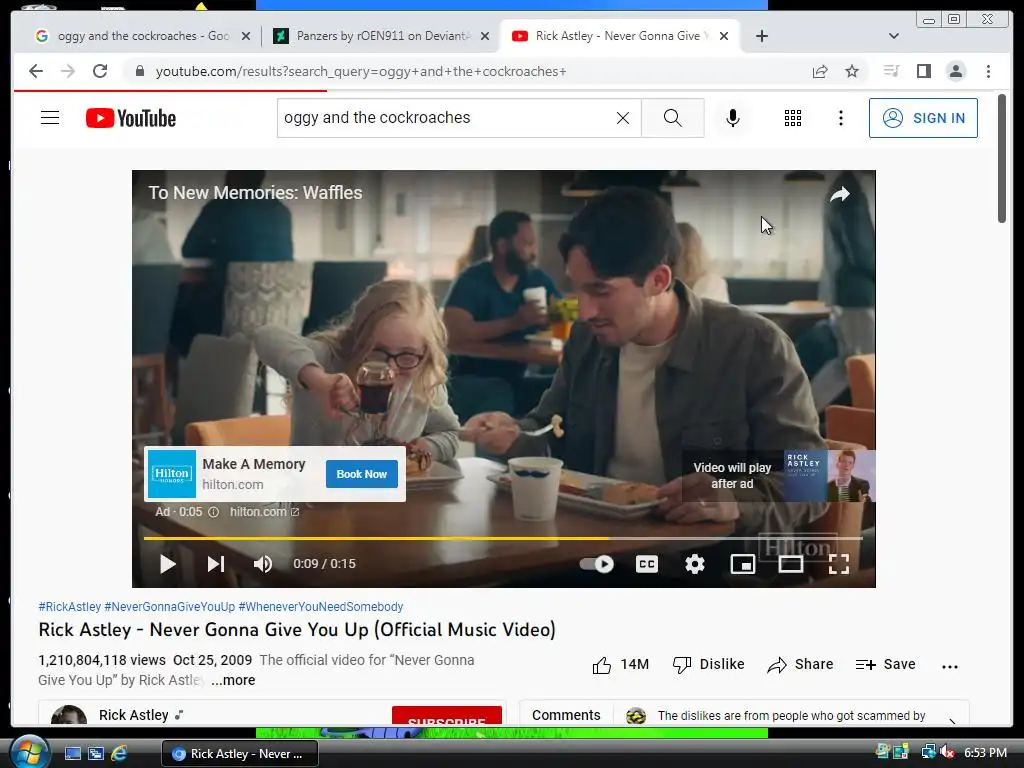The height and width of the screenshot is (768, 1024).
Task: Click the address bar URL
Action: 360,71
